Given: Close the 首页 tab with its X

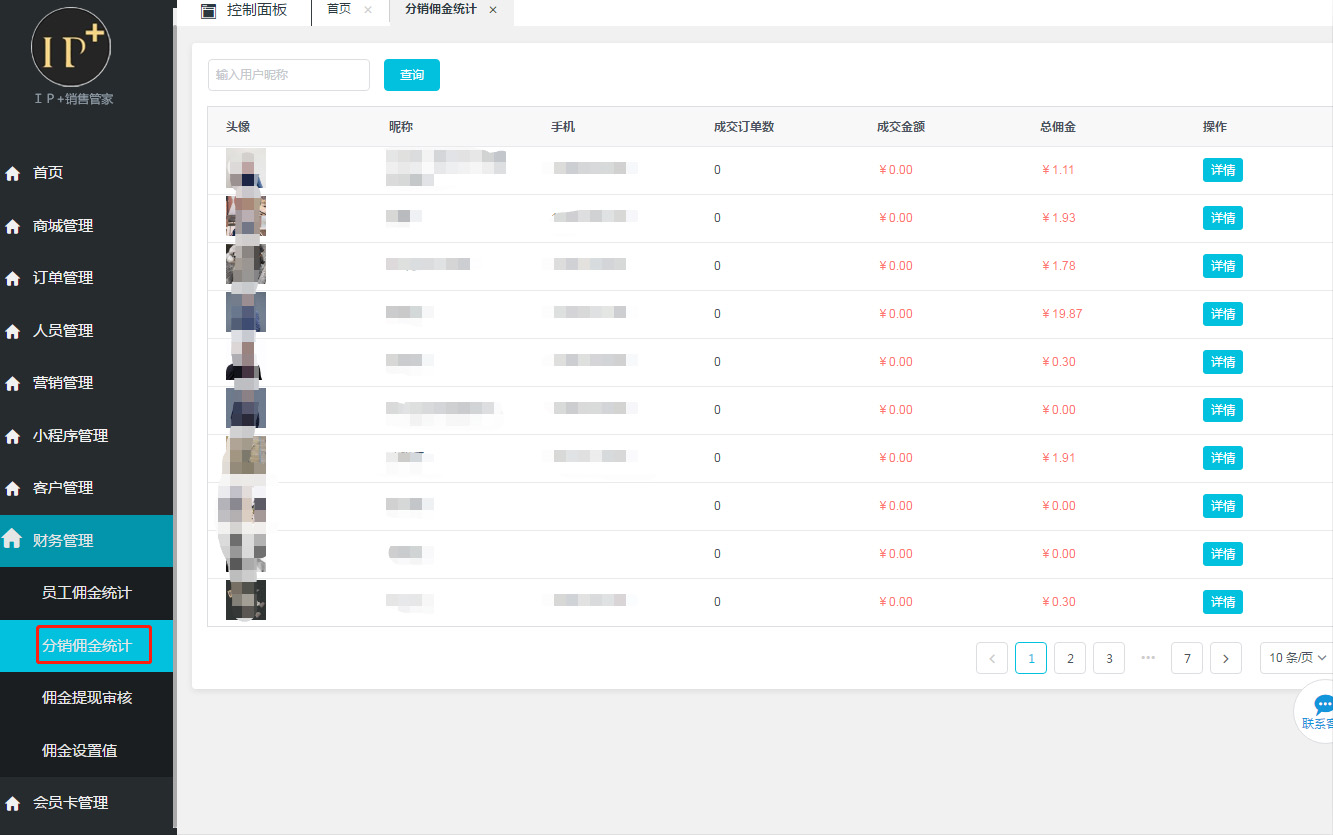Looking at the screenshot, I should tap(368, 10).
